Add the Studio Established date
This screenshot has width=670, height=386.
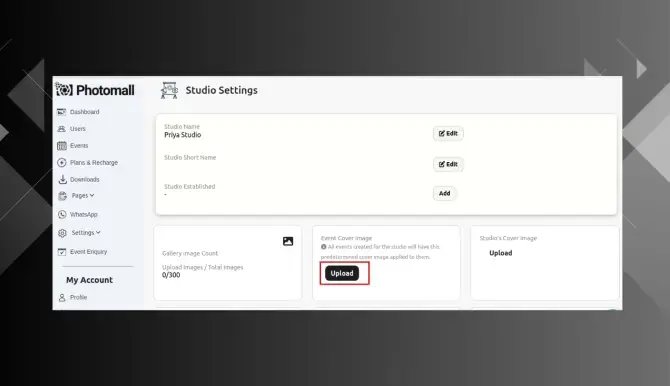pyautogui.click(x=444, y=193)
